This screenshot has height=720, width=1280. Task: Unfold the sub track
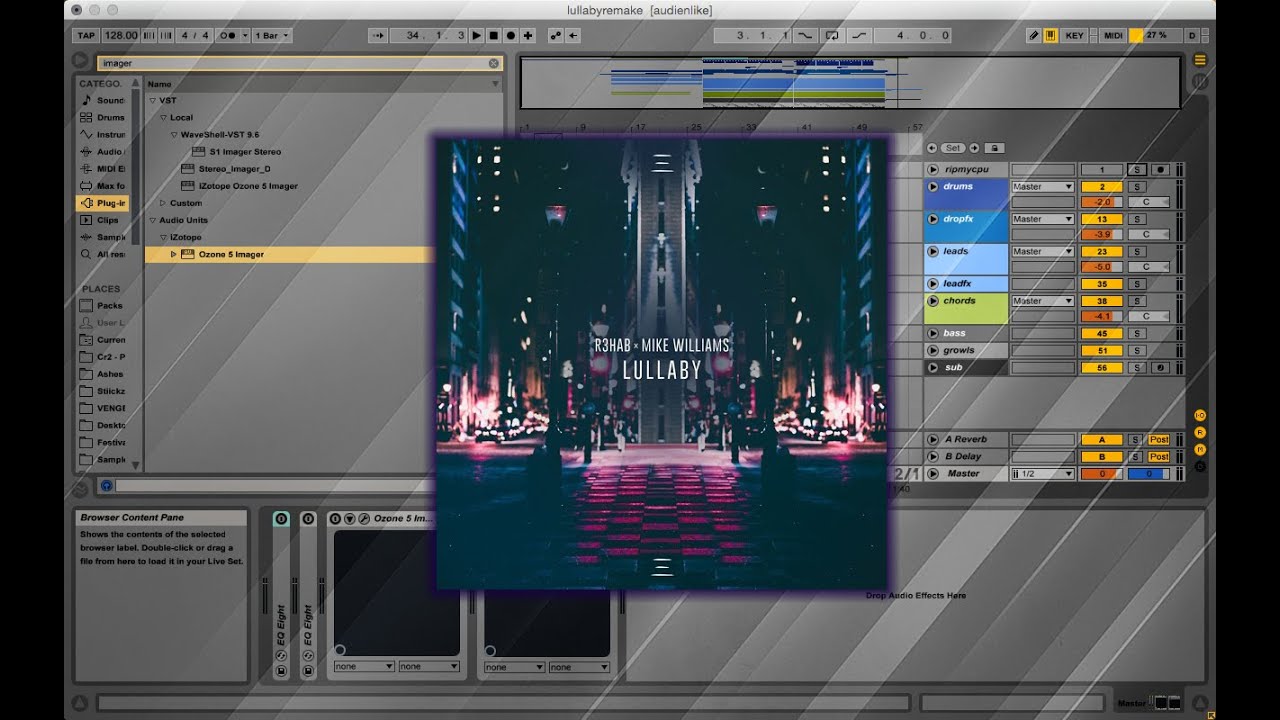pos(933,367)
